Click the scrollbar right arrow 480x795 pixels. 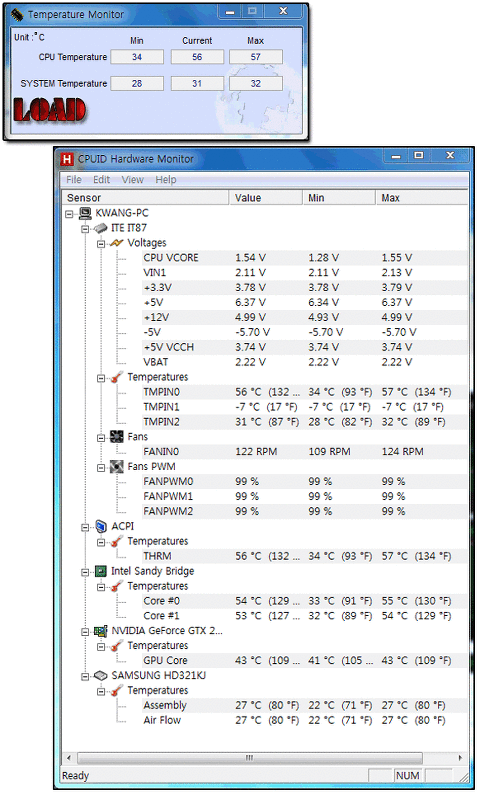pos(460,758)
